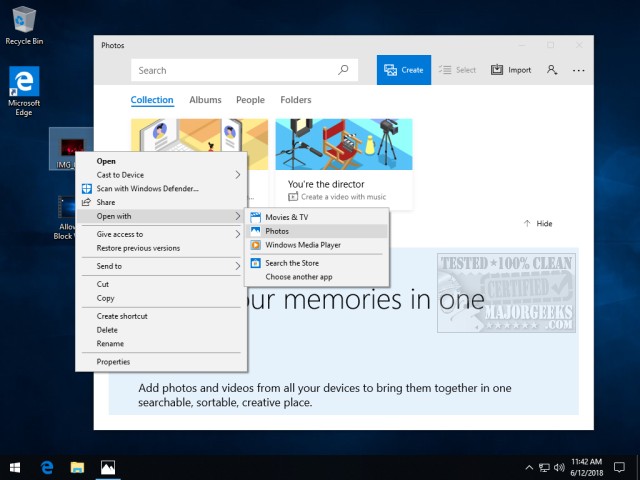Viewport: 640px width, 480px height.
Task: Open the You're the director card image
Action: point(344,144)
